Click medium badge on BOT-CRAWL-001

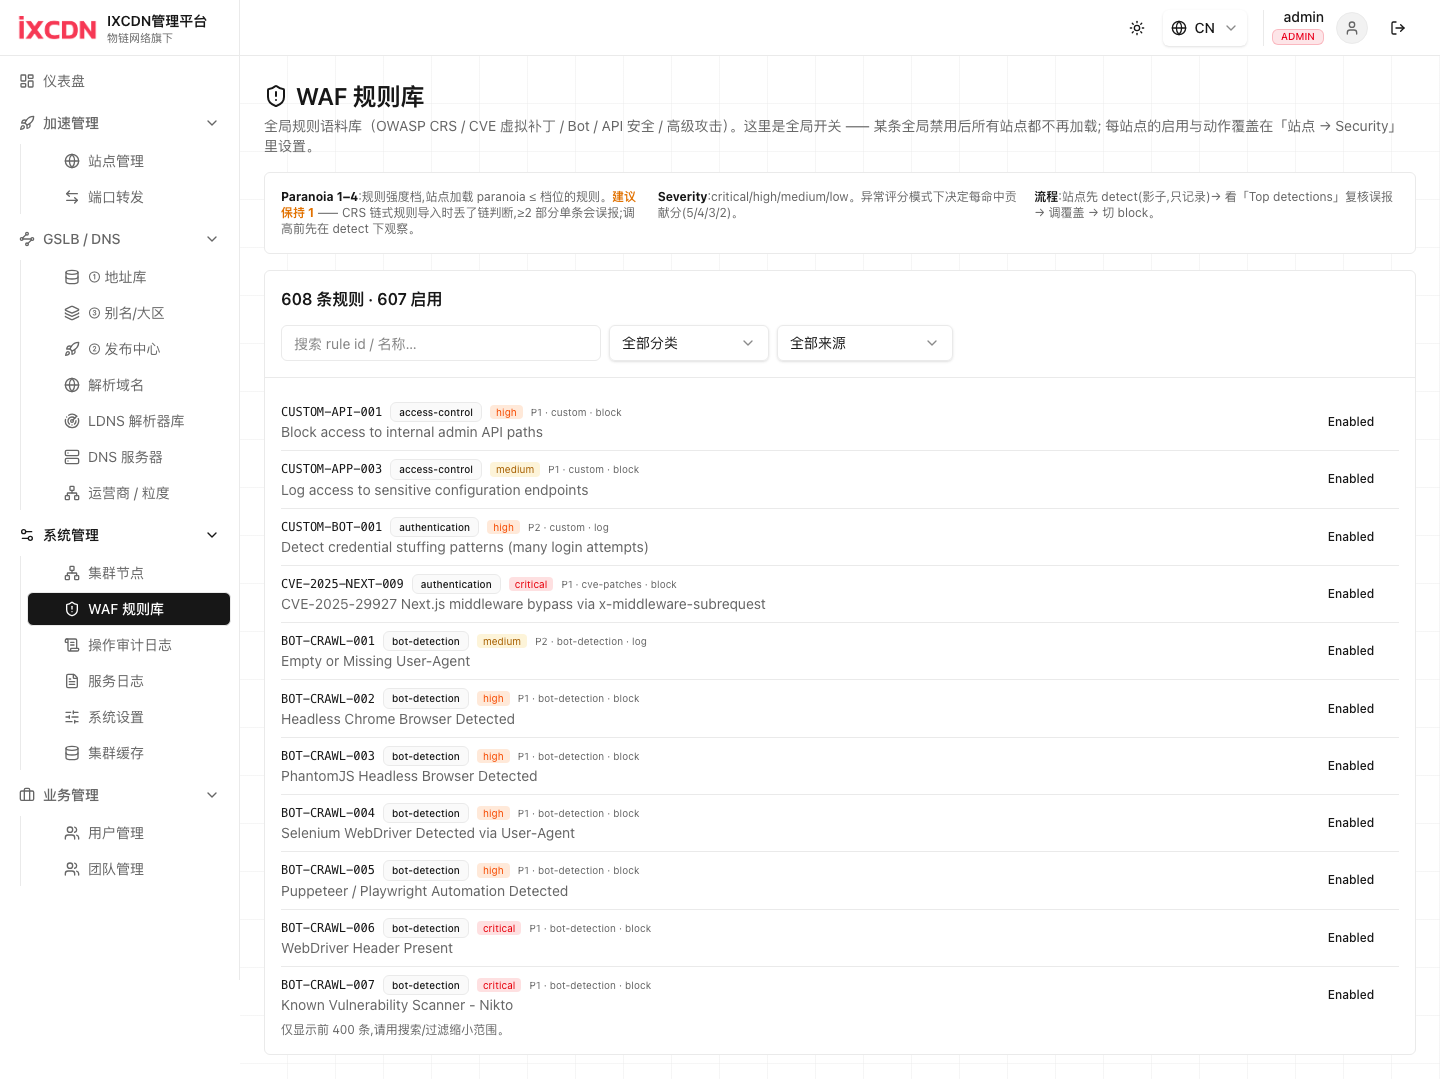(502, 641)
